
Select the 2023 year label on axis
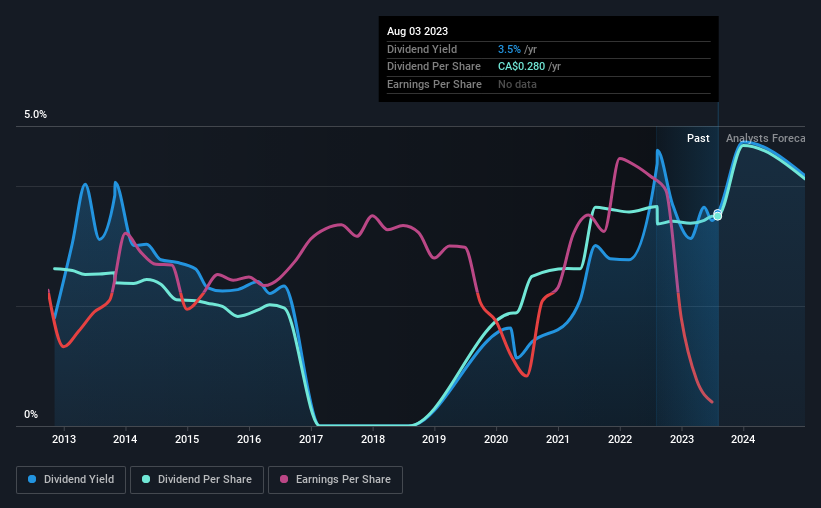(682, 439)
